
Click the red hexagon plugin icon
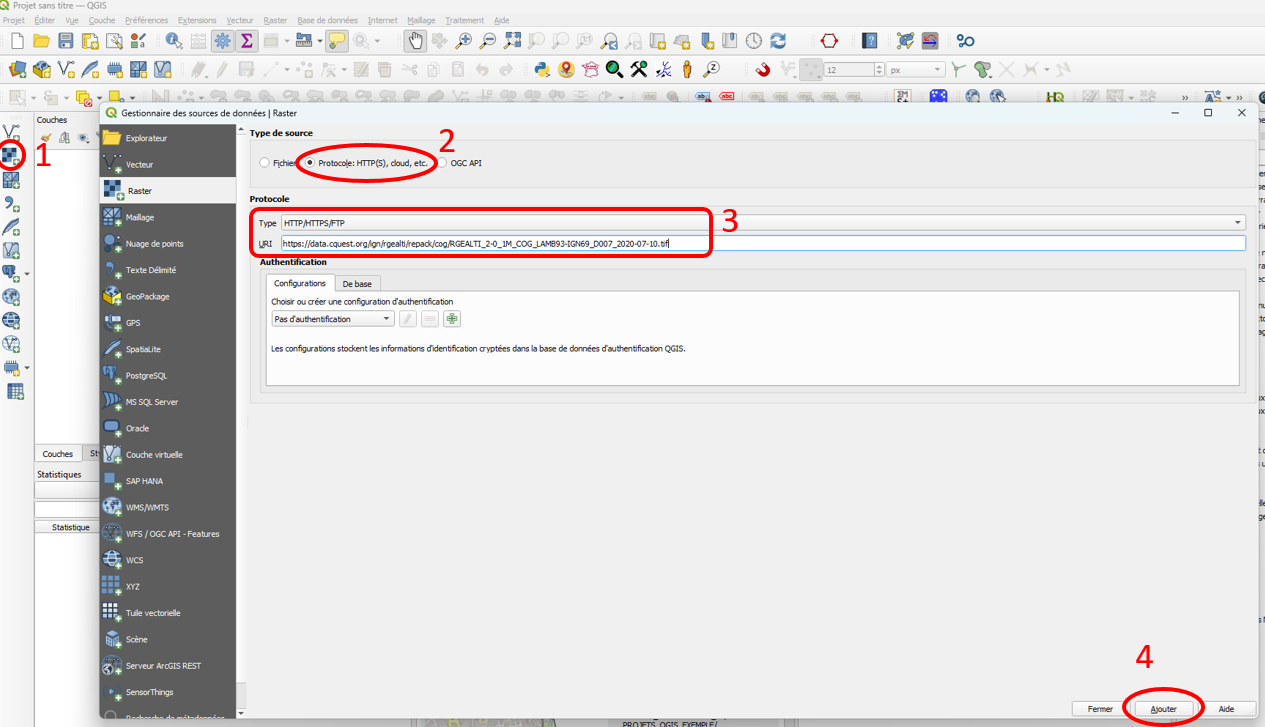(x=829, y=41)
